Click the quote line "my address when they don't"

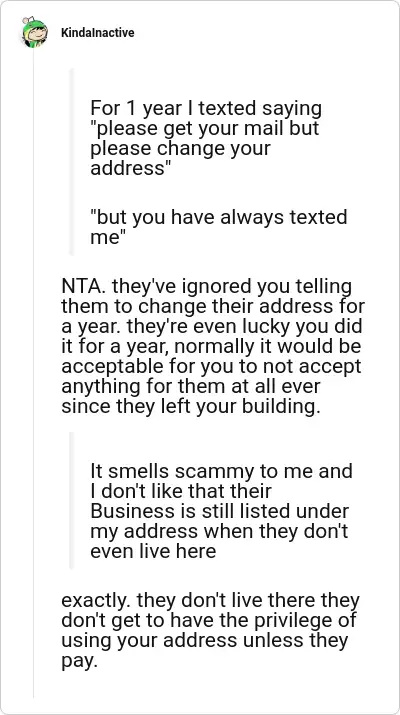220,531
